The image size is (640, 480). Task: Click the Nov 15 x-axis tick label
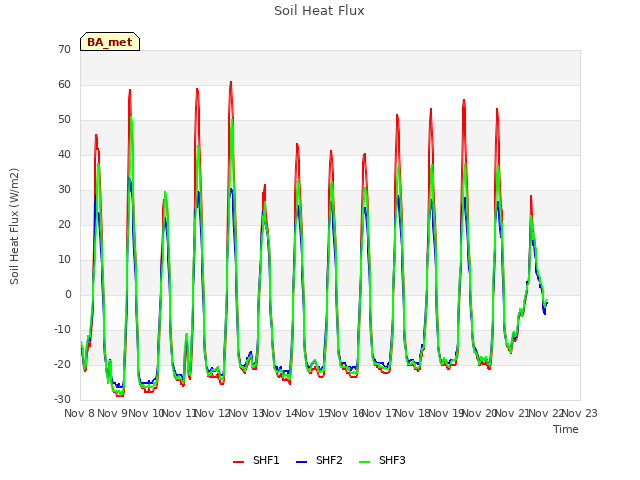point(313,413)
